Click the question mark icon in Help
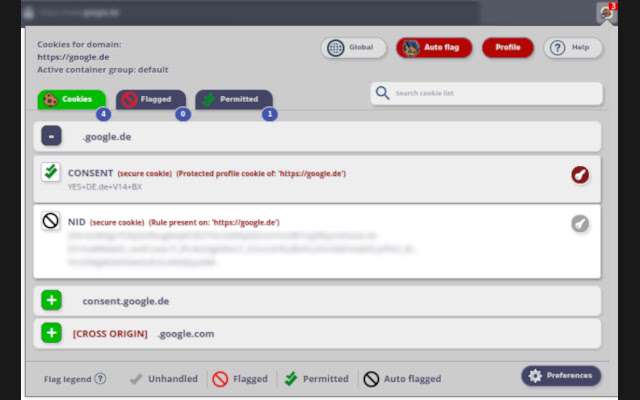The height and width of the screenshot is (400, 640). (558, 48)
